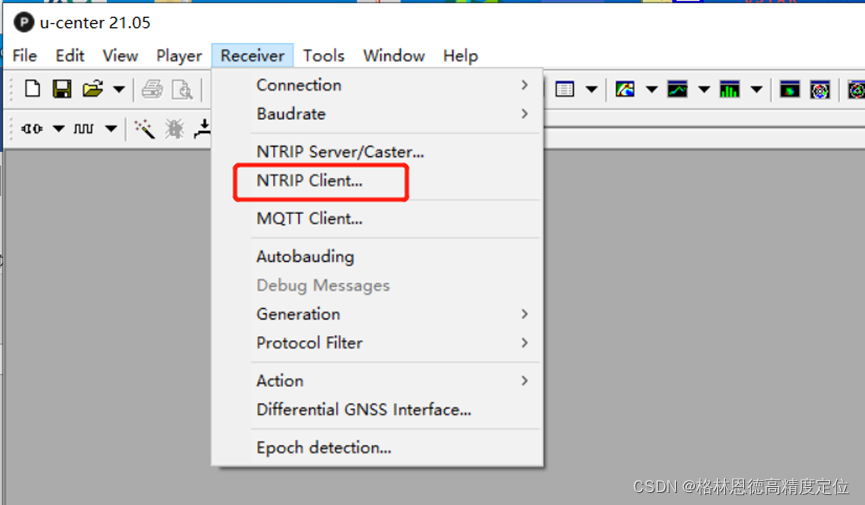Click the baudrate waveform icon

pyautogui.click(x=83, y=129)
